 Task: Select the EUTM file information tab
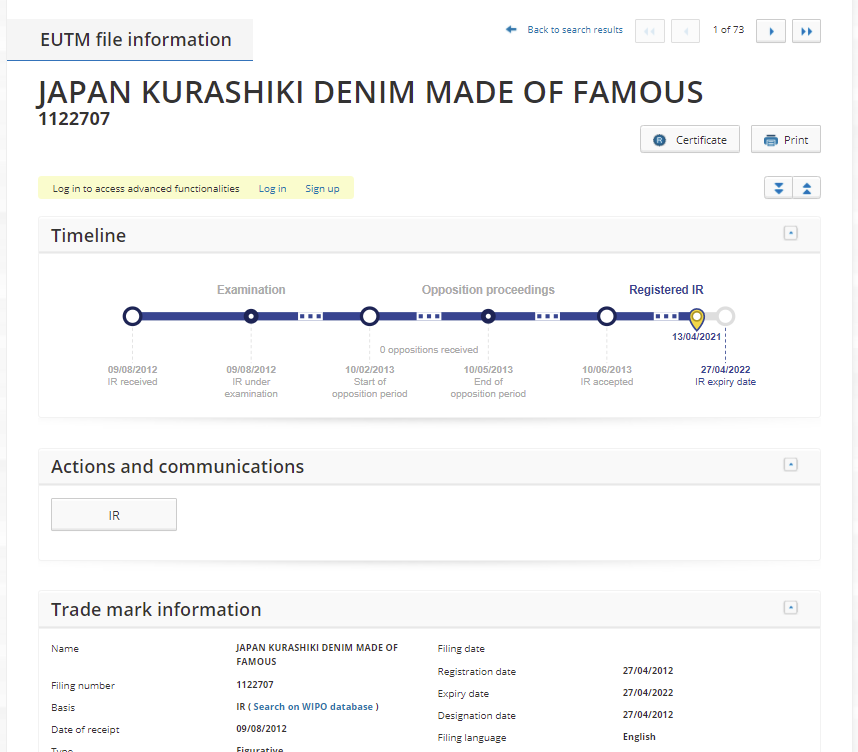130,40
